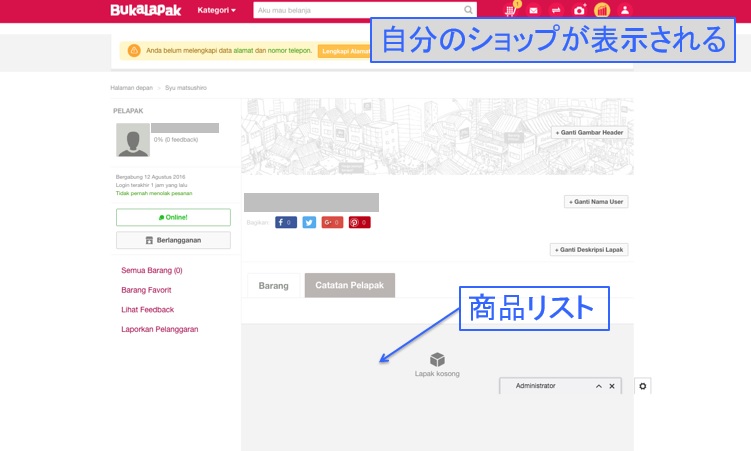
Task: Click Ganti Deskripsi Lapak button
Action: 589,250
